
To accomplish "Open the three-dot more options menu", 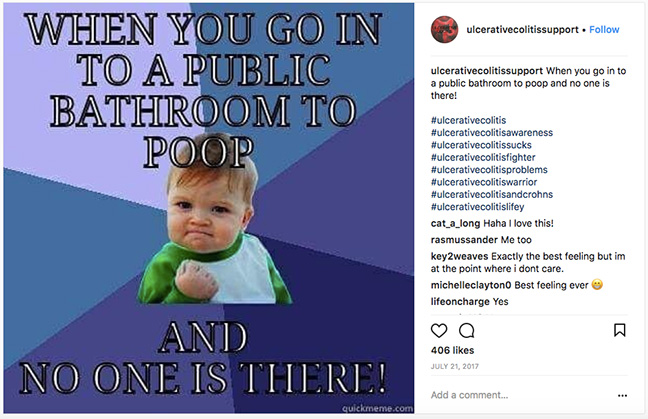I will pyautogui.click(x=622, y=395).
